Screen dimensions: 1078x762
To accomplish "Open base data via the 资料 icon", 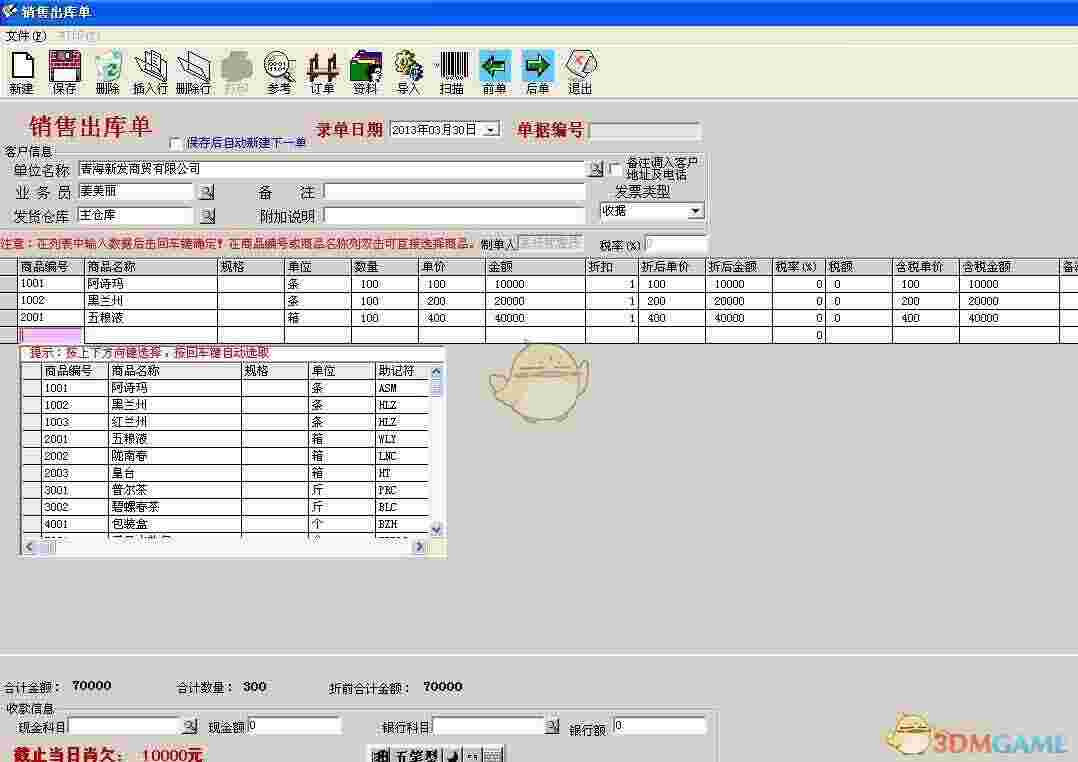I will (364, 70).
